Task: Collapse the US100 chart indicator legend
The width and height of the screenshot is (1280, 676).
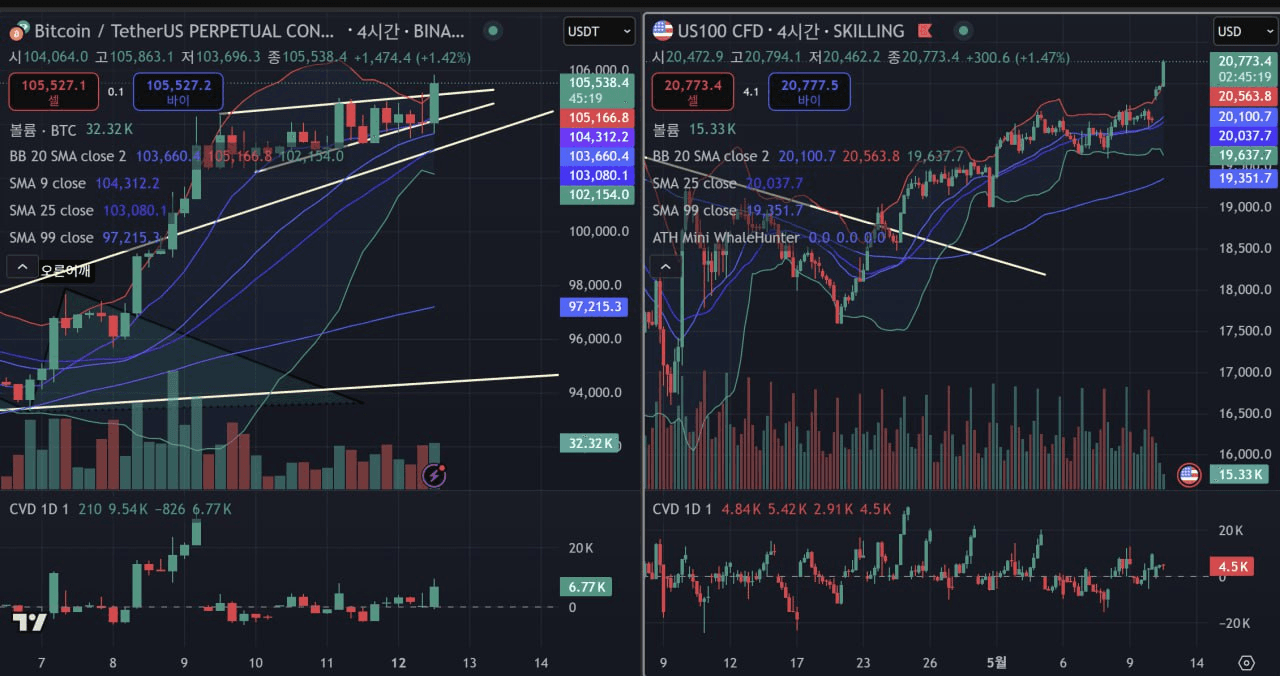Action: click(664, 266)
